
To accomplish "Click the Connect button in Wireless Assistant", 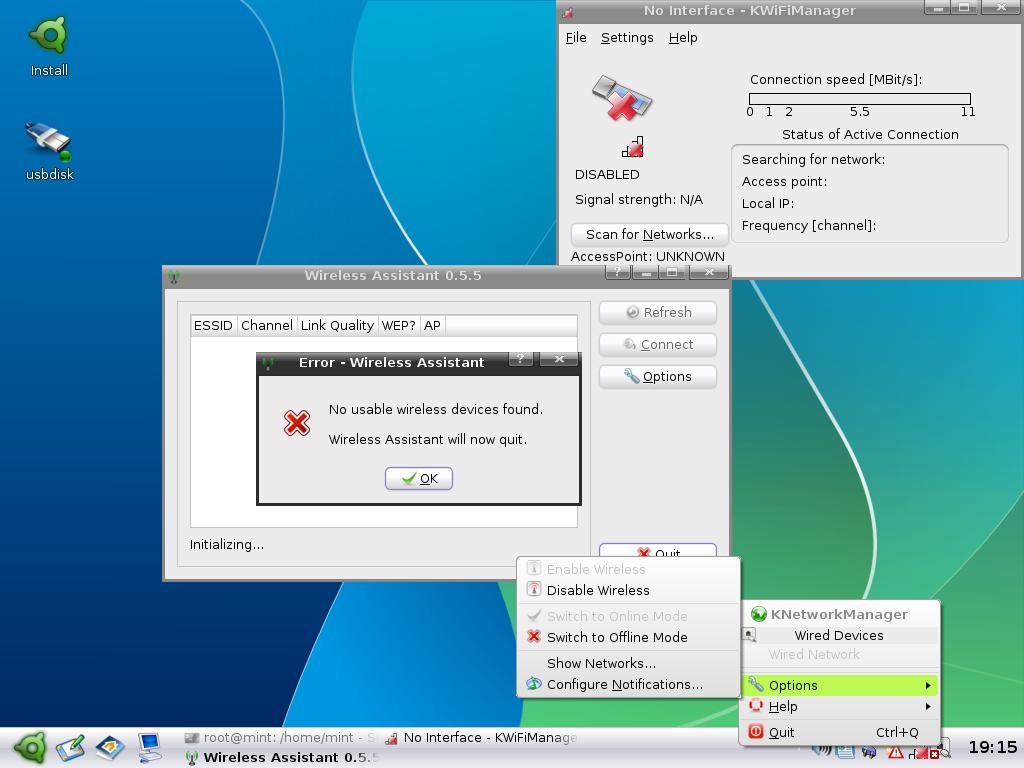I will (x=658, y=344).
